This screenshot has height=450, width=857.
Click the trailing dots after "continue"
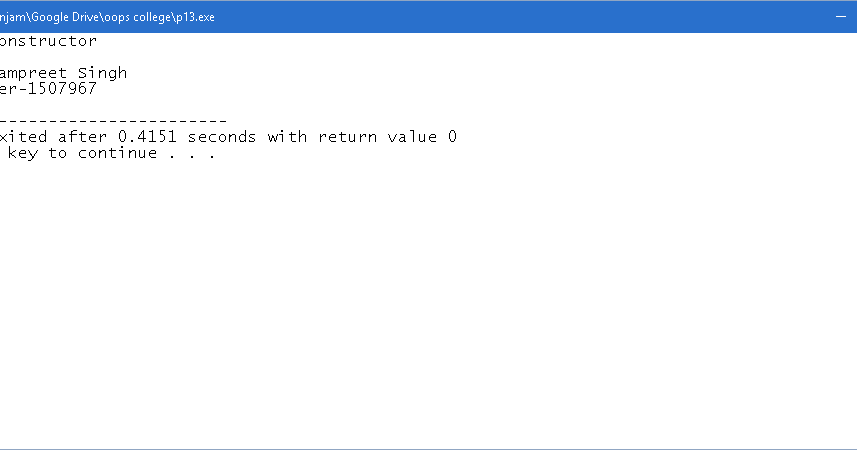click(192, 155)
